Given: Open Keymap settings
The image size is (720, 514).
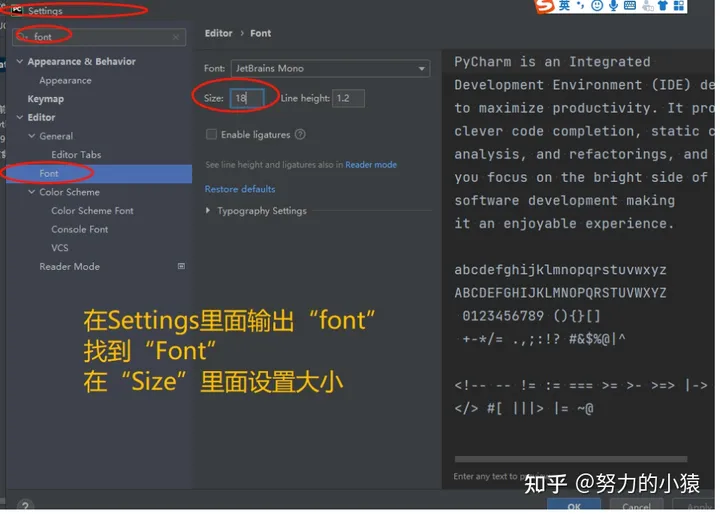Looking at the screenshot, I should point(45,99).
